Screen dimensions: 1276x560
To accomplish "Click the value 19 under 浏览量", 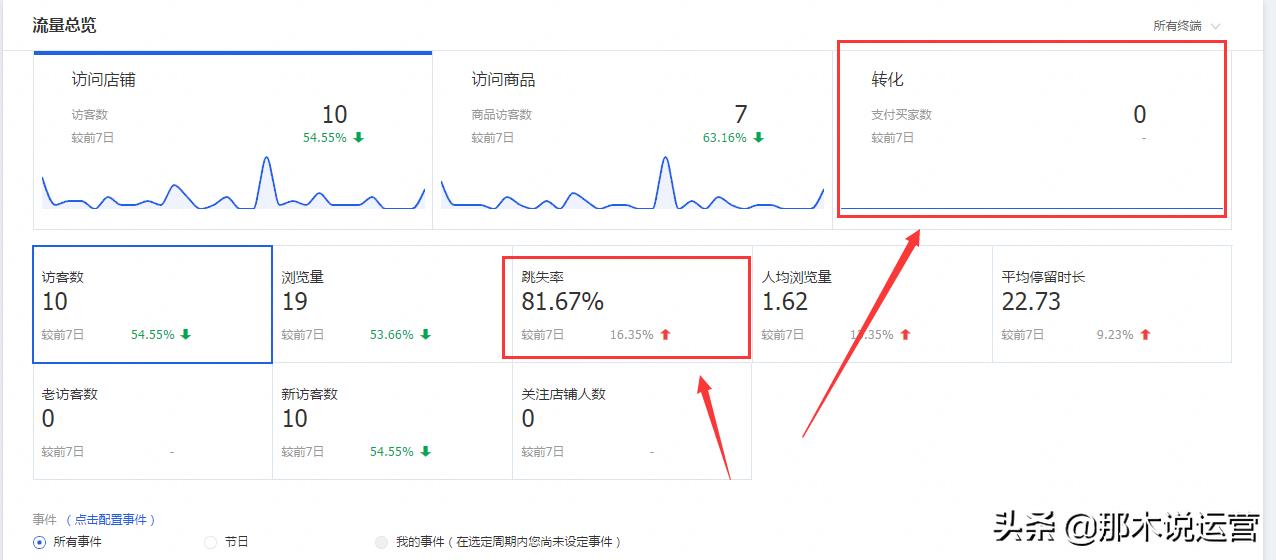I will click(295, 302).
